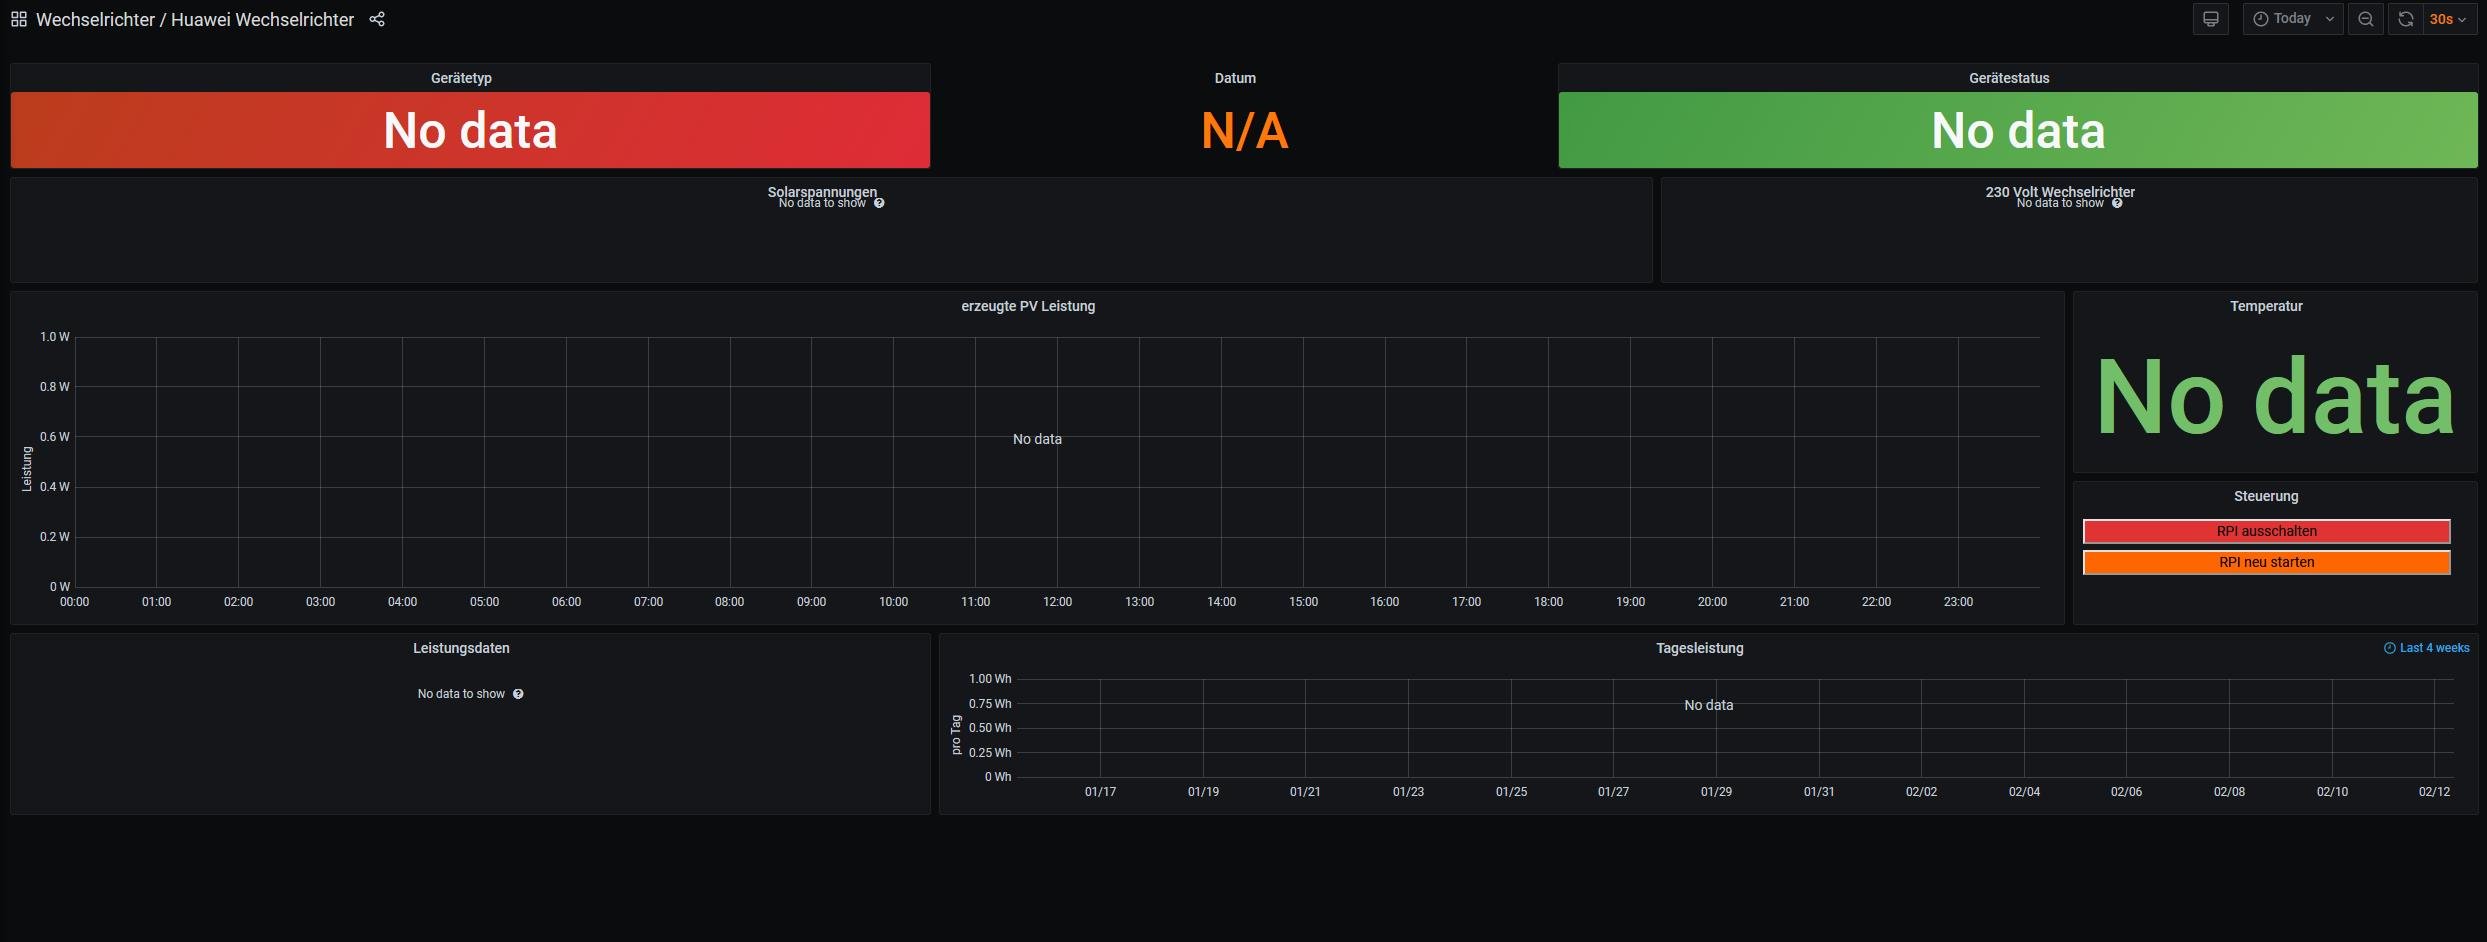
Task: Open the Wechselrichter folder breadcrumb
Action: 95,19
